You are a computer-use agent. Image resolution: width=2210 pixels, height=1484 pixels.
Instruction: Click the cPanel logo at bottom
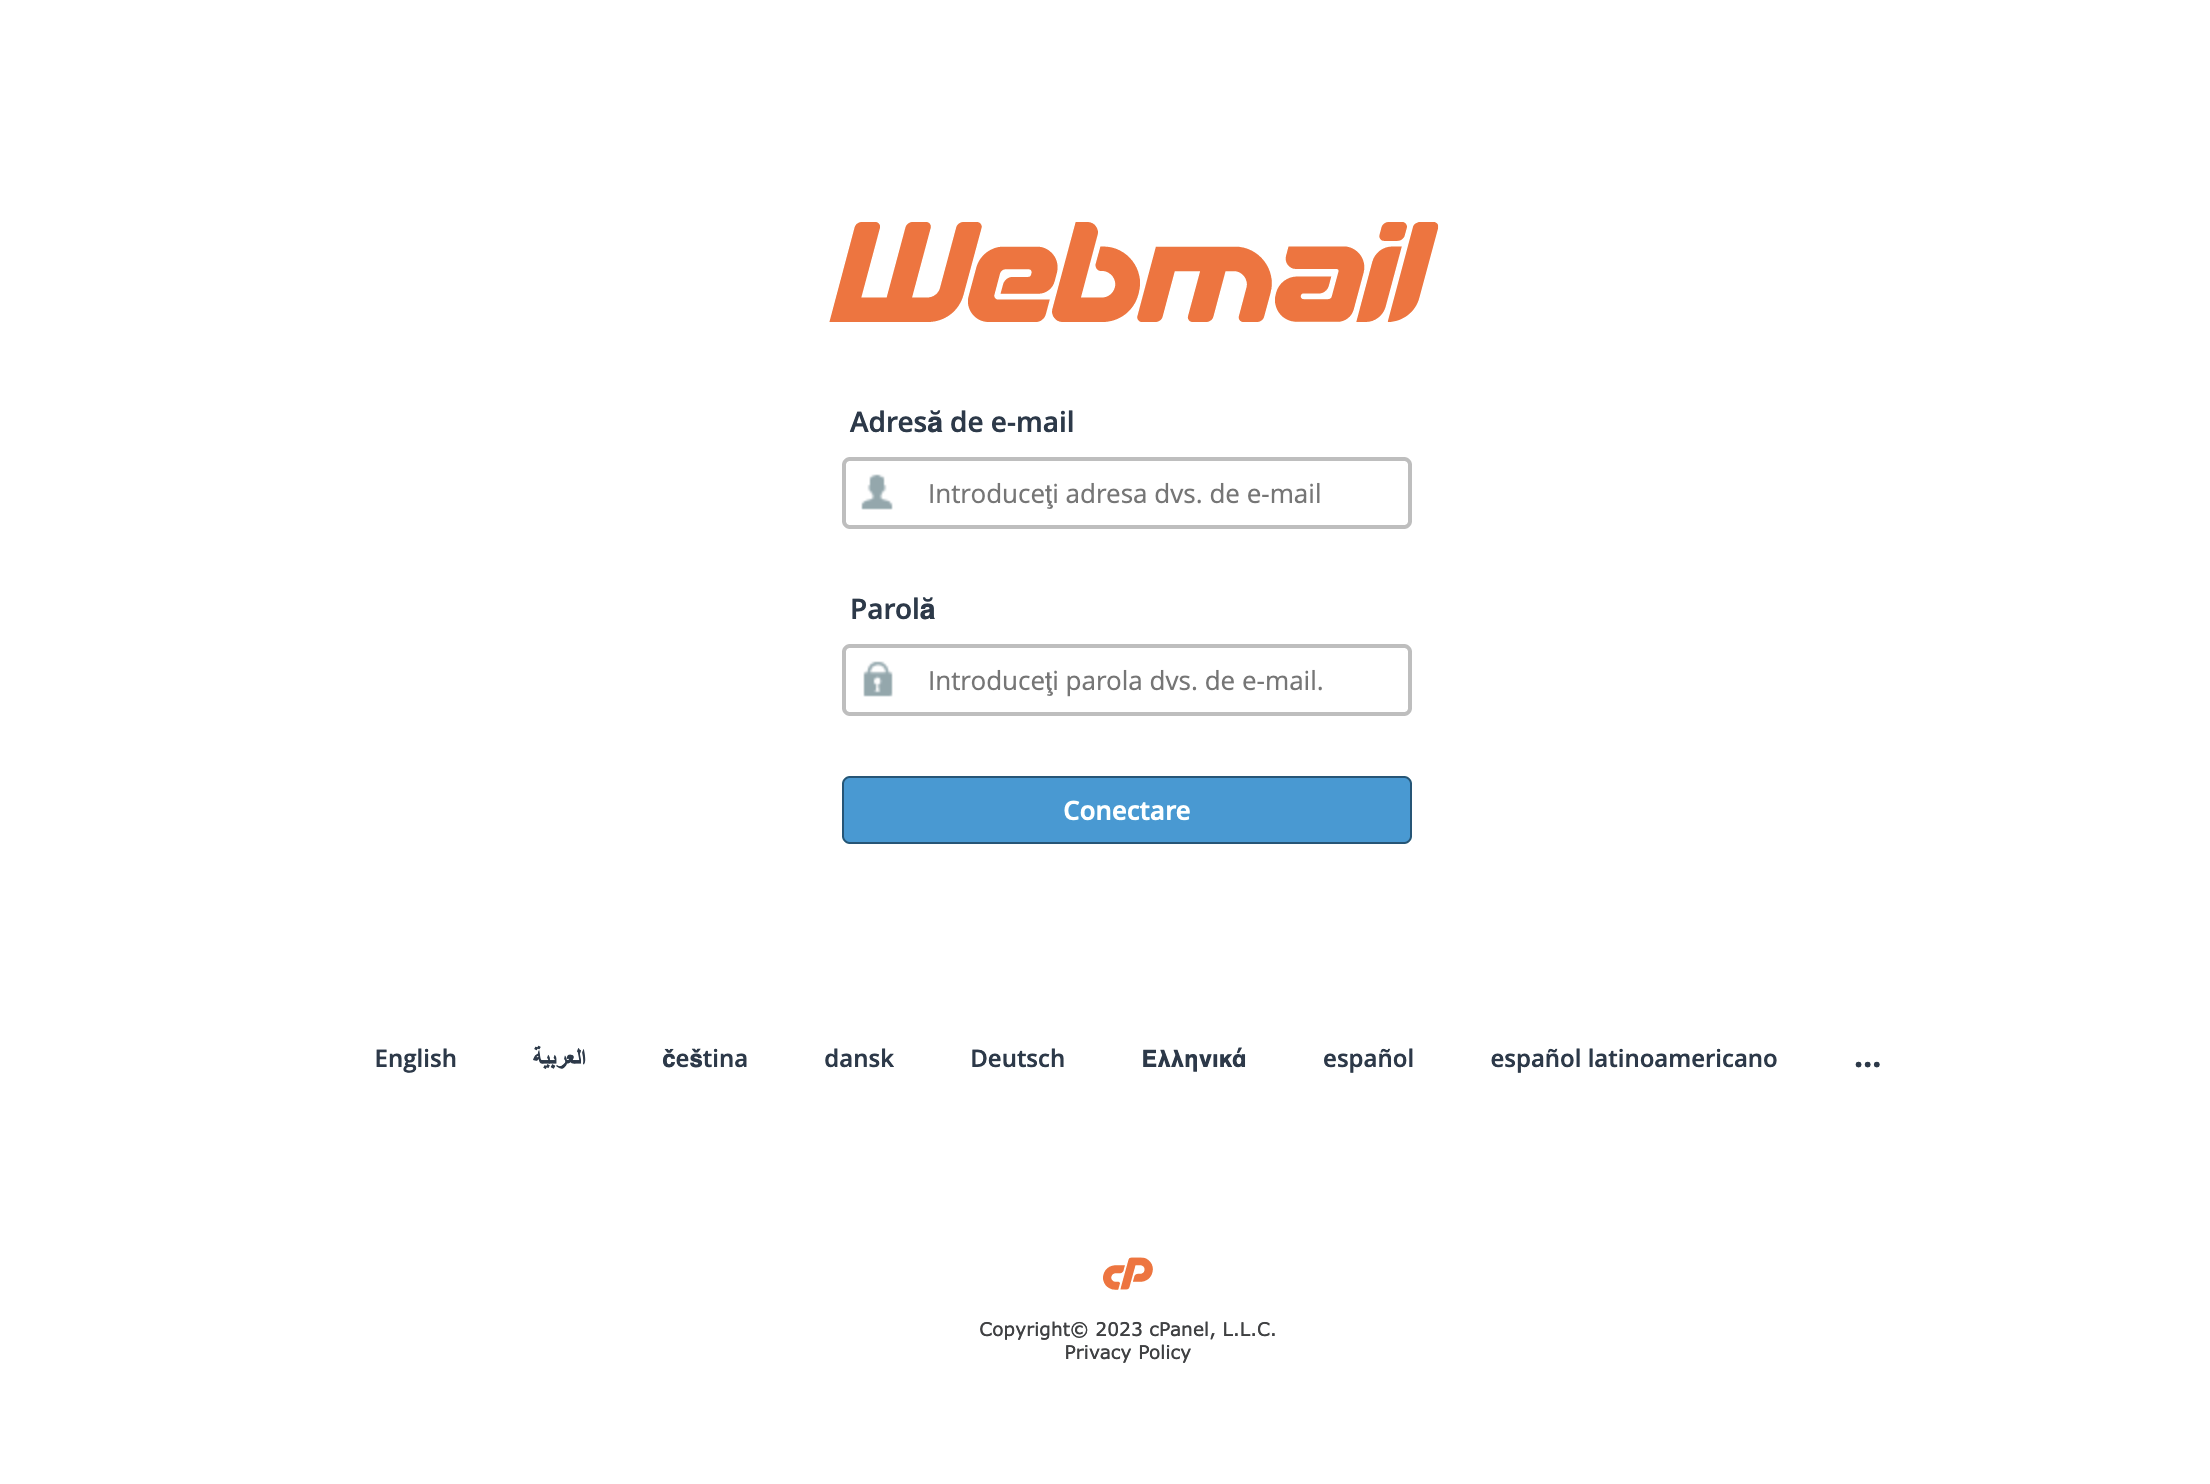click(1127, 1274)
